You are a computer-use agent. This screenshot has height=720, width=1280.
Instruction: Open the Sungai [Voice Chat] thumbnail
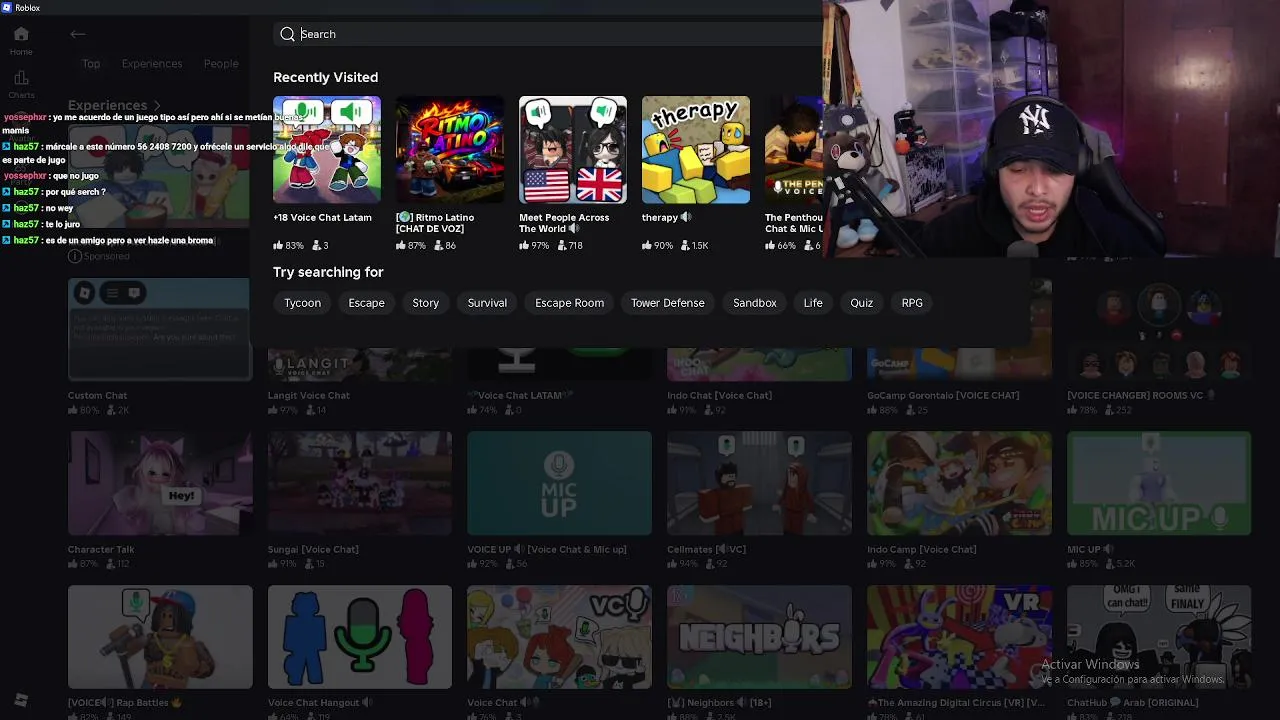pos(360,484)
